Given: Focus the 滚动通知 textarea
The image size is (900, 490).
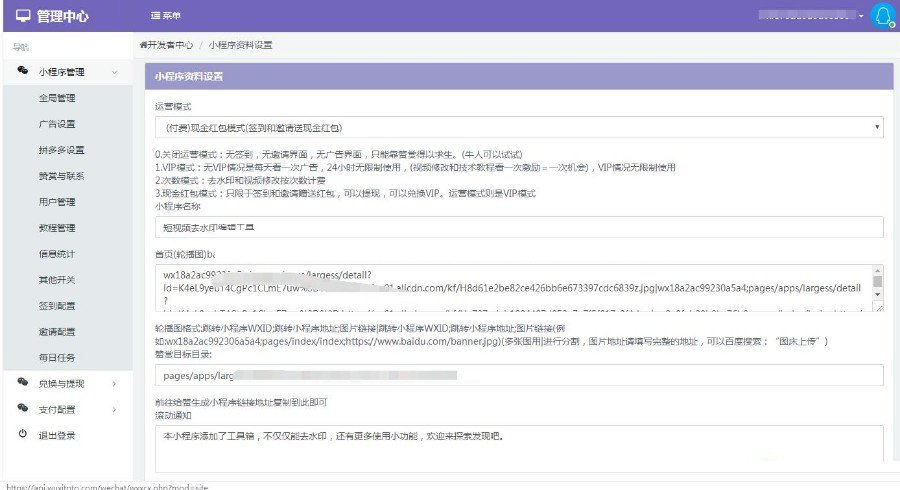Looking at the screenshot, I should tap(519, 449).
